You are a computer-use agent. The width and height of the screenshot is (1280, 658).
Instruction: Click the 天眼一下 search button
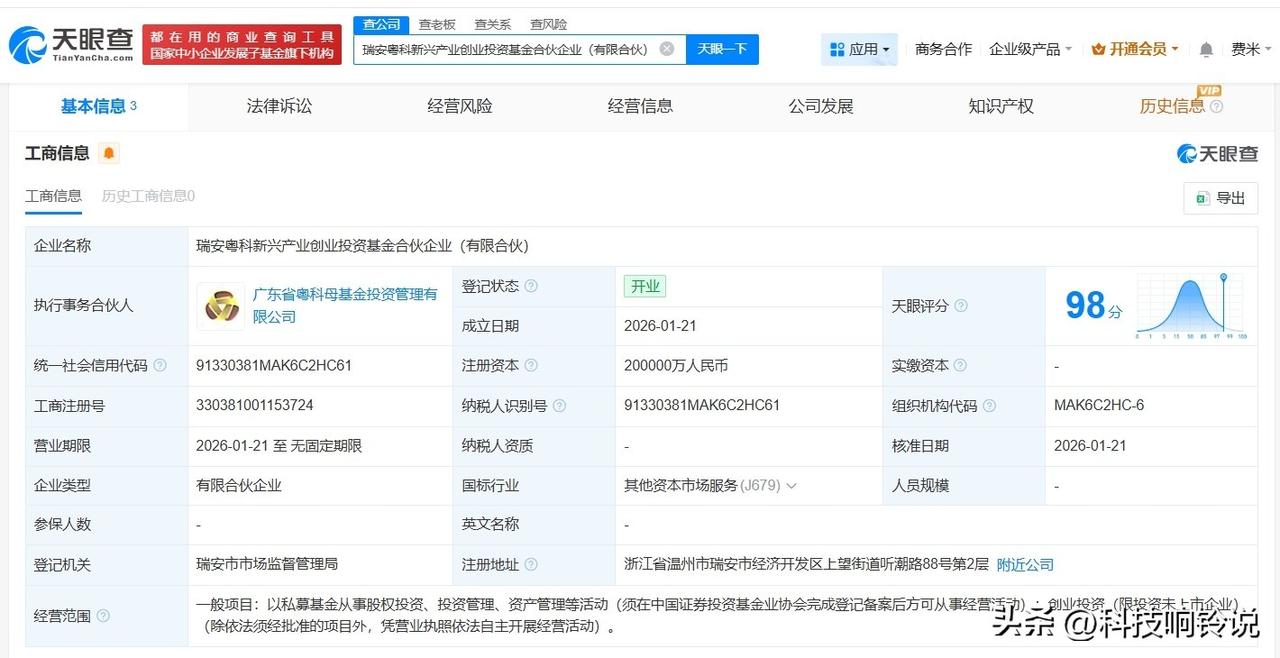(x=722, y=48)
